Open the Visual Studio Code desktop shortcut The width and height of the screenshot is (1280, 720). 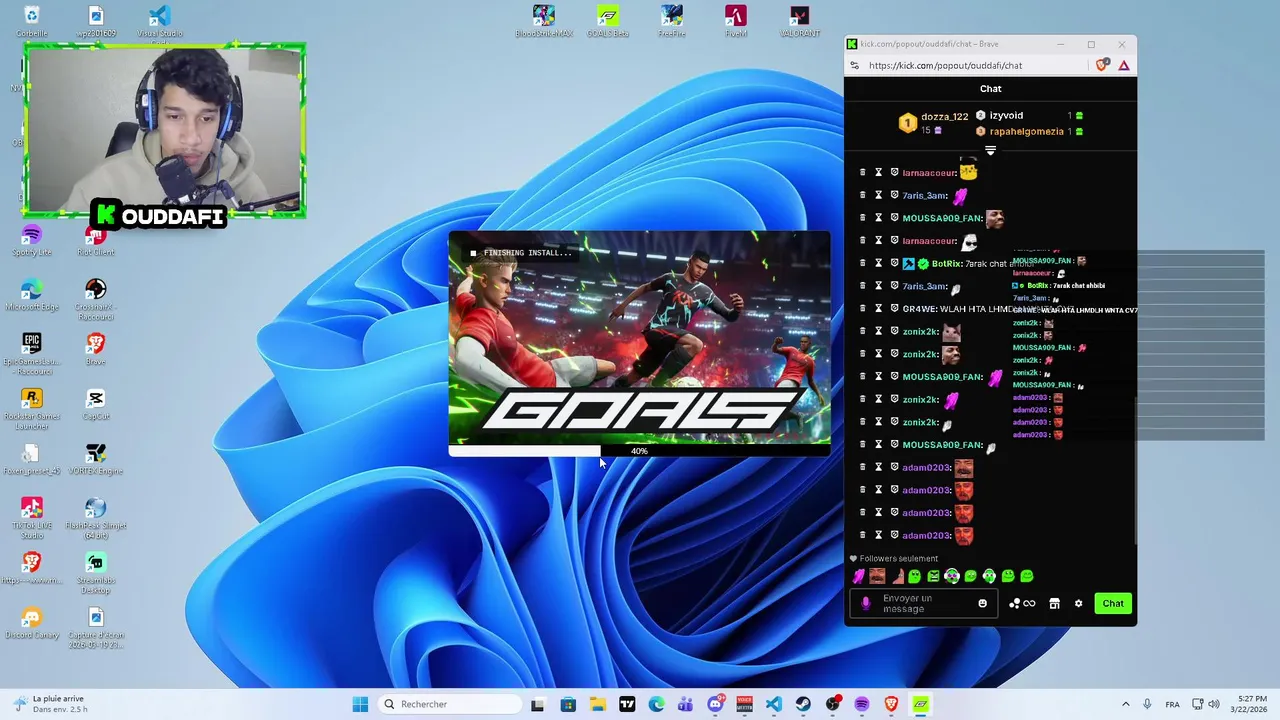159,21
